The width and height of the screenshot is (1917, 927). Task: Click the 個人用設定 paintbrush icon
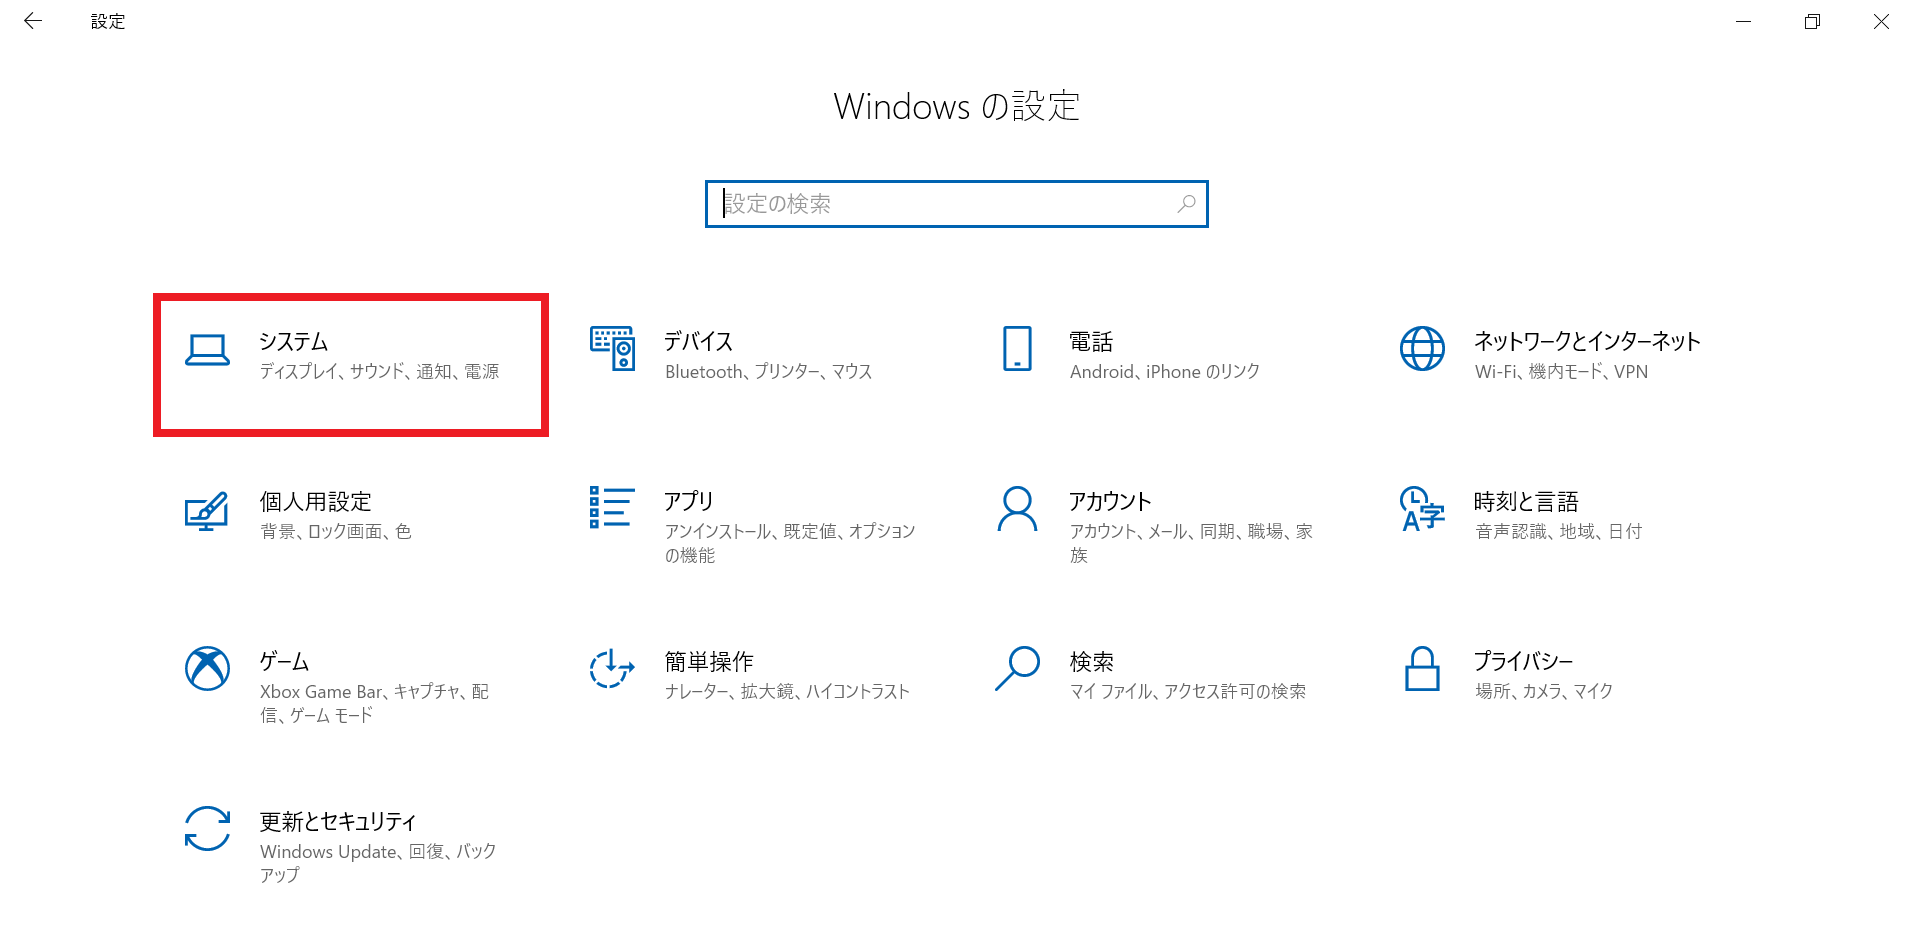[x=207, y=510]
